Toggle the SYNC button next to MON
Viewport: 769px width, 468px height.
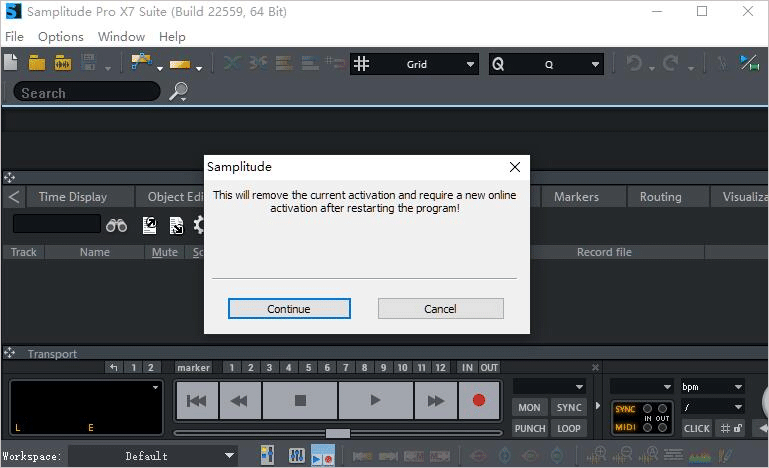tap(569, 408)
